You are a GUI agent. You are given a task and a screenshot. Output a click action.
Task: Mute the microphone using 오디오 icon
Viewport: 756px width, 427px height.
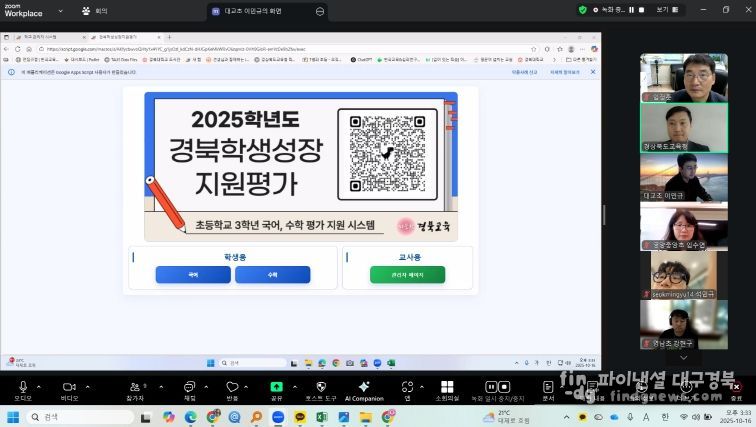22,386
